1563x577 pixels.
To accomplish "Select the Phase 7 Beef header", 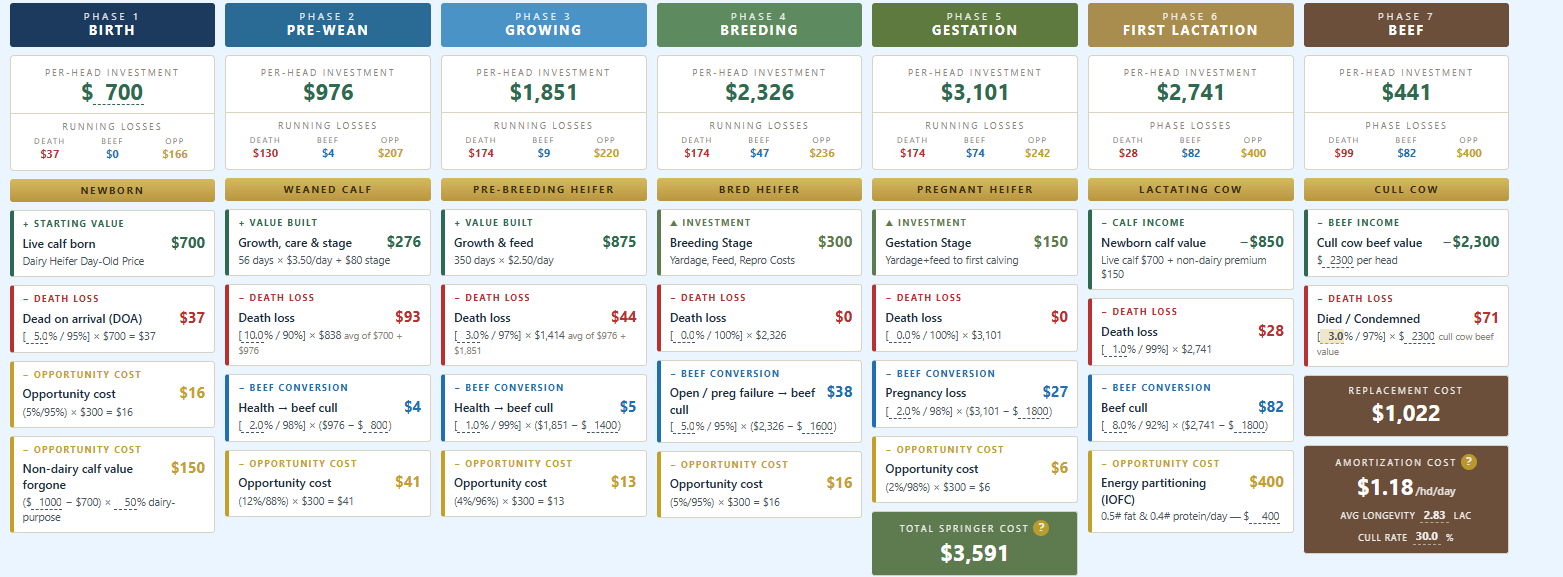I will 1406,25.
